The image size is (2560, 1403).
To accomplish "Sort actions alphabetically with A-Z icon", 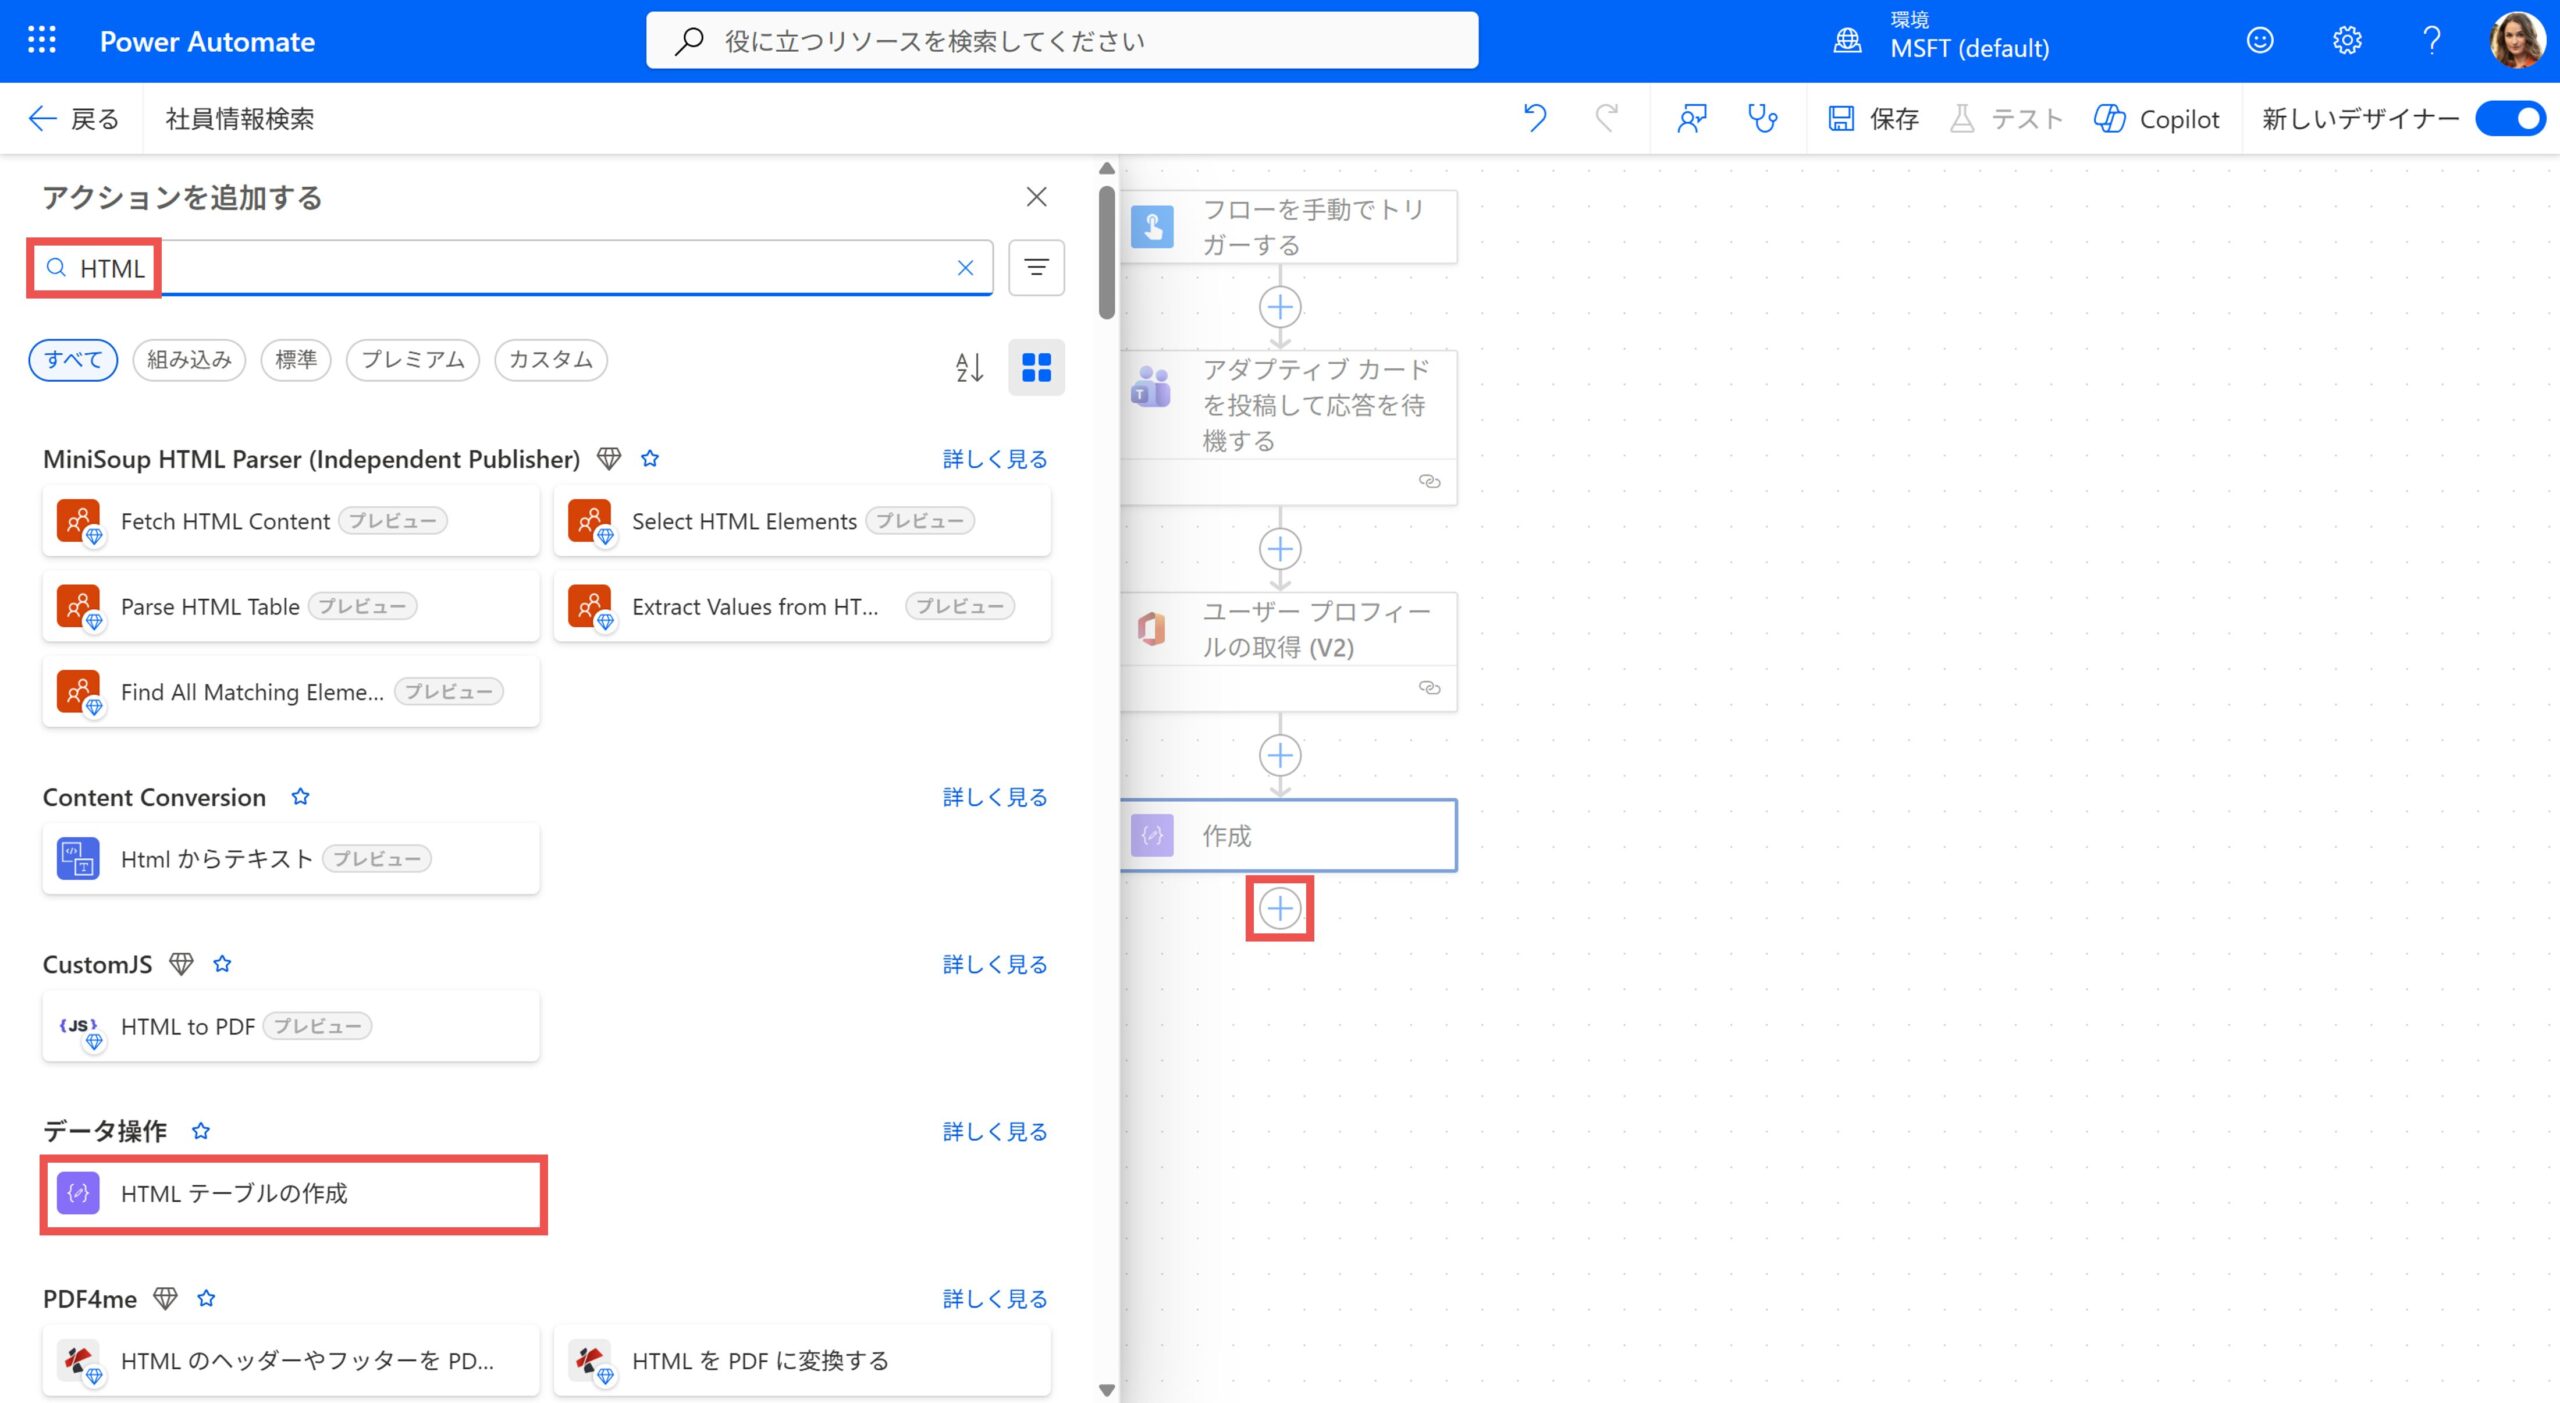I will pos(968,367).
